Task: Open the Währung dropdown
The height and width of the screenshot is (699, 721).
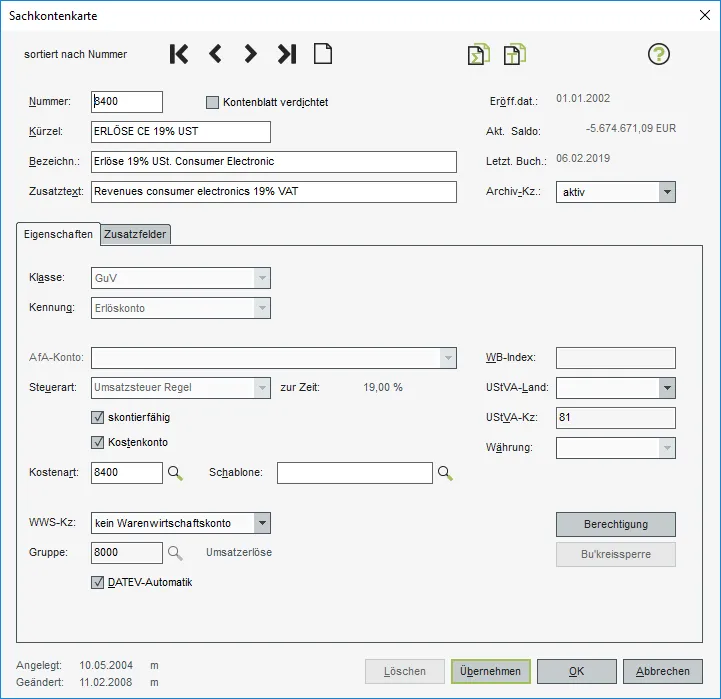Action: coord(616,448)
